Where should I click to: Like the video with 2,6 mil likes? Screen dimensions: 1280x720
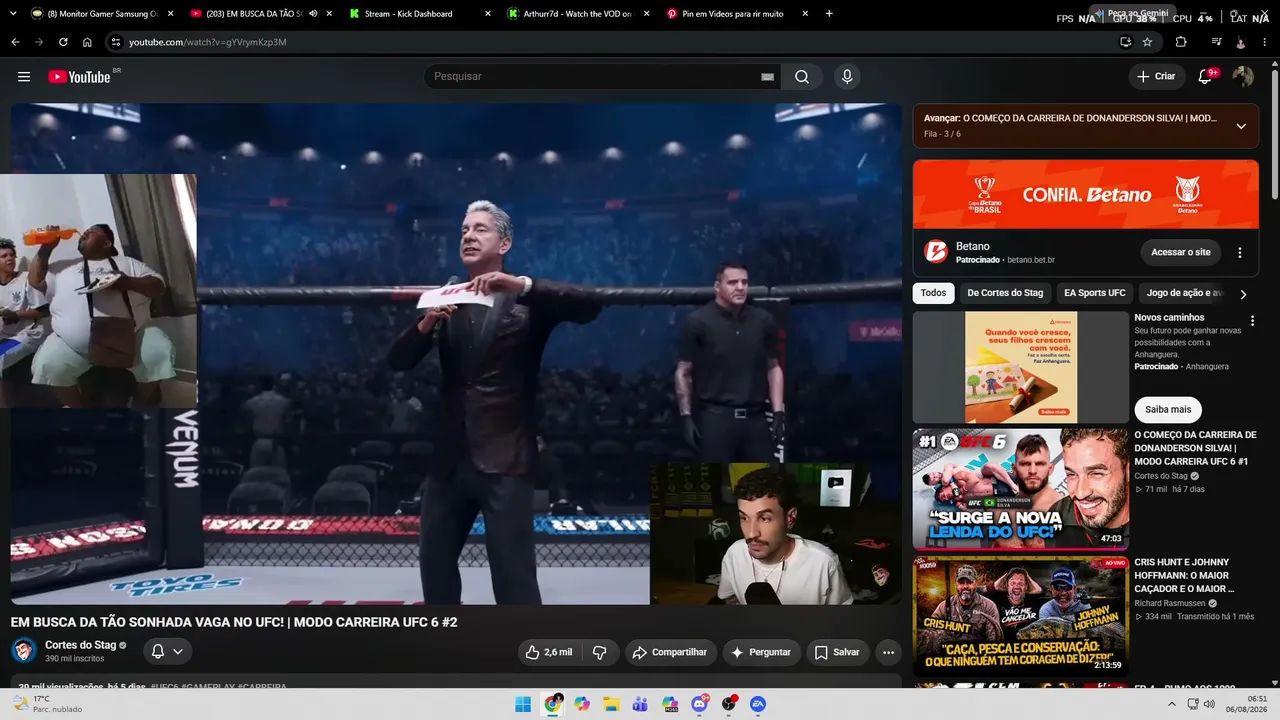[549, 652]
